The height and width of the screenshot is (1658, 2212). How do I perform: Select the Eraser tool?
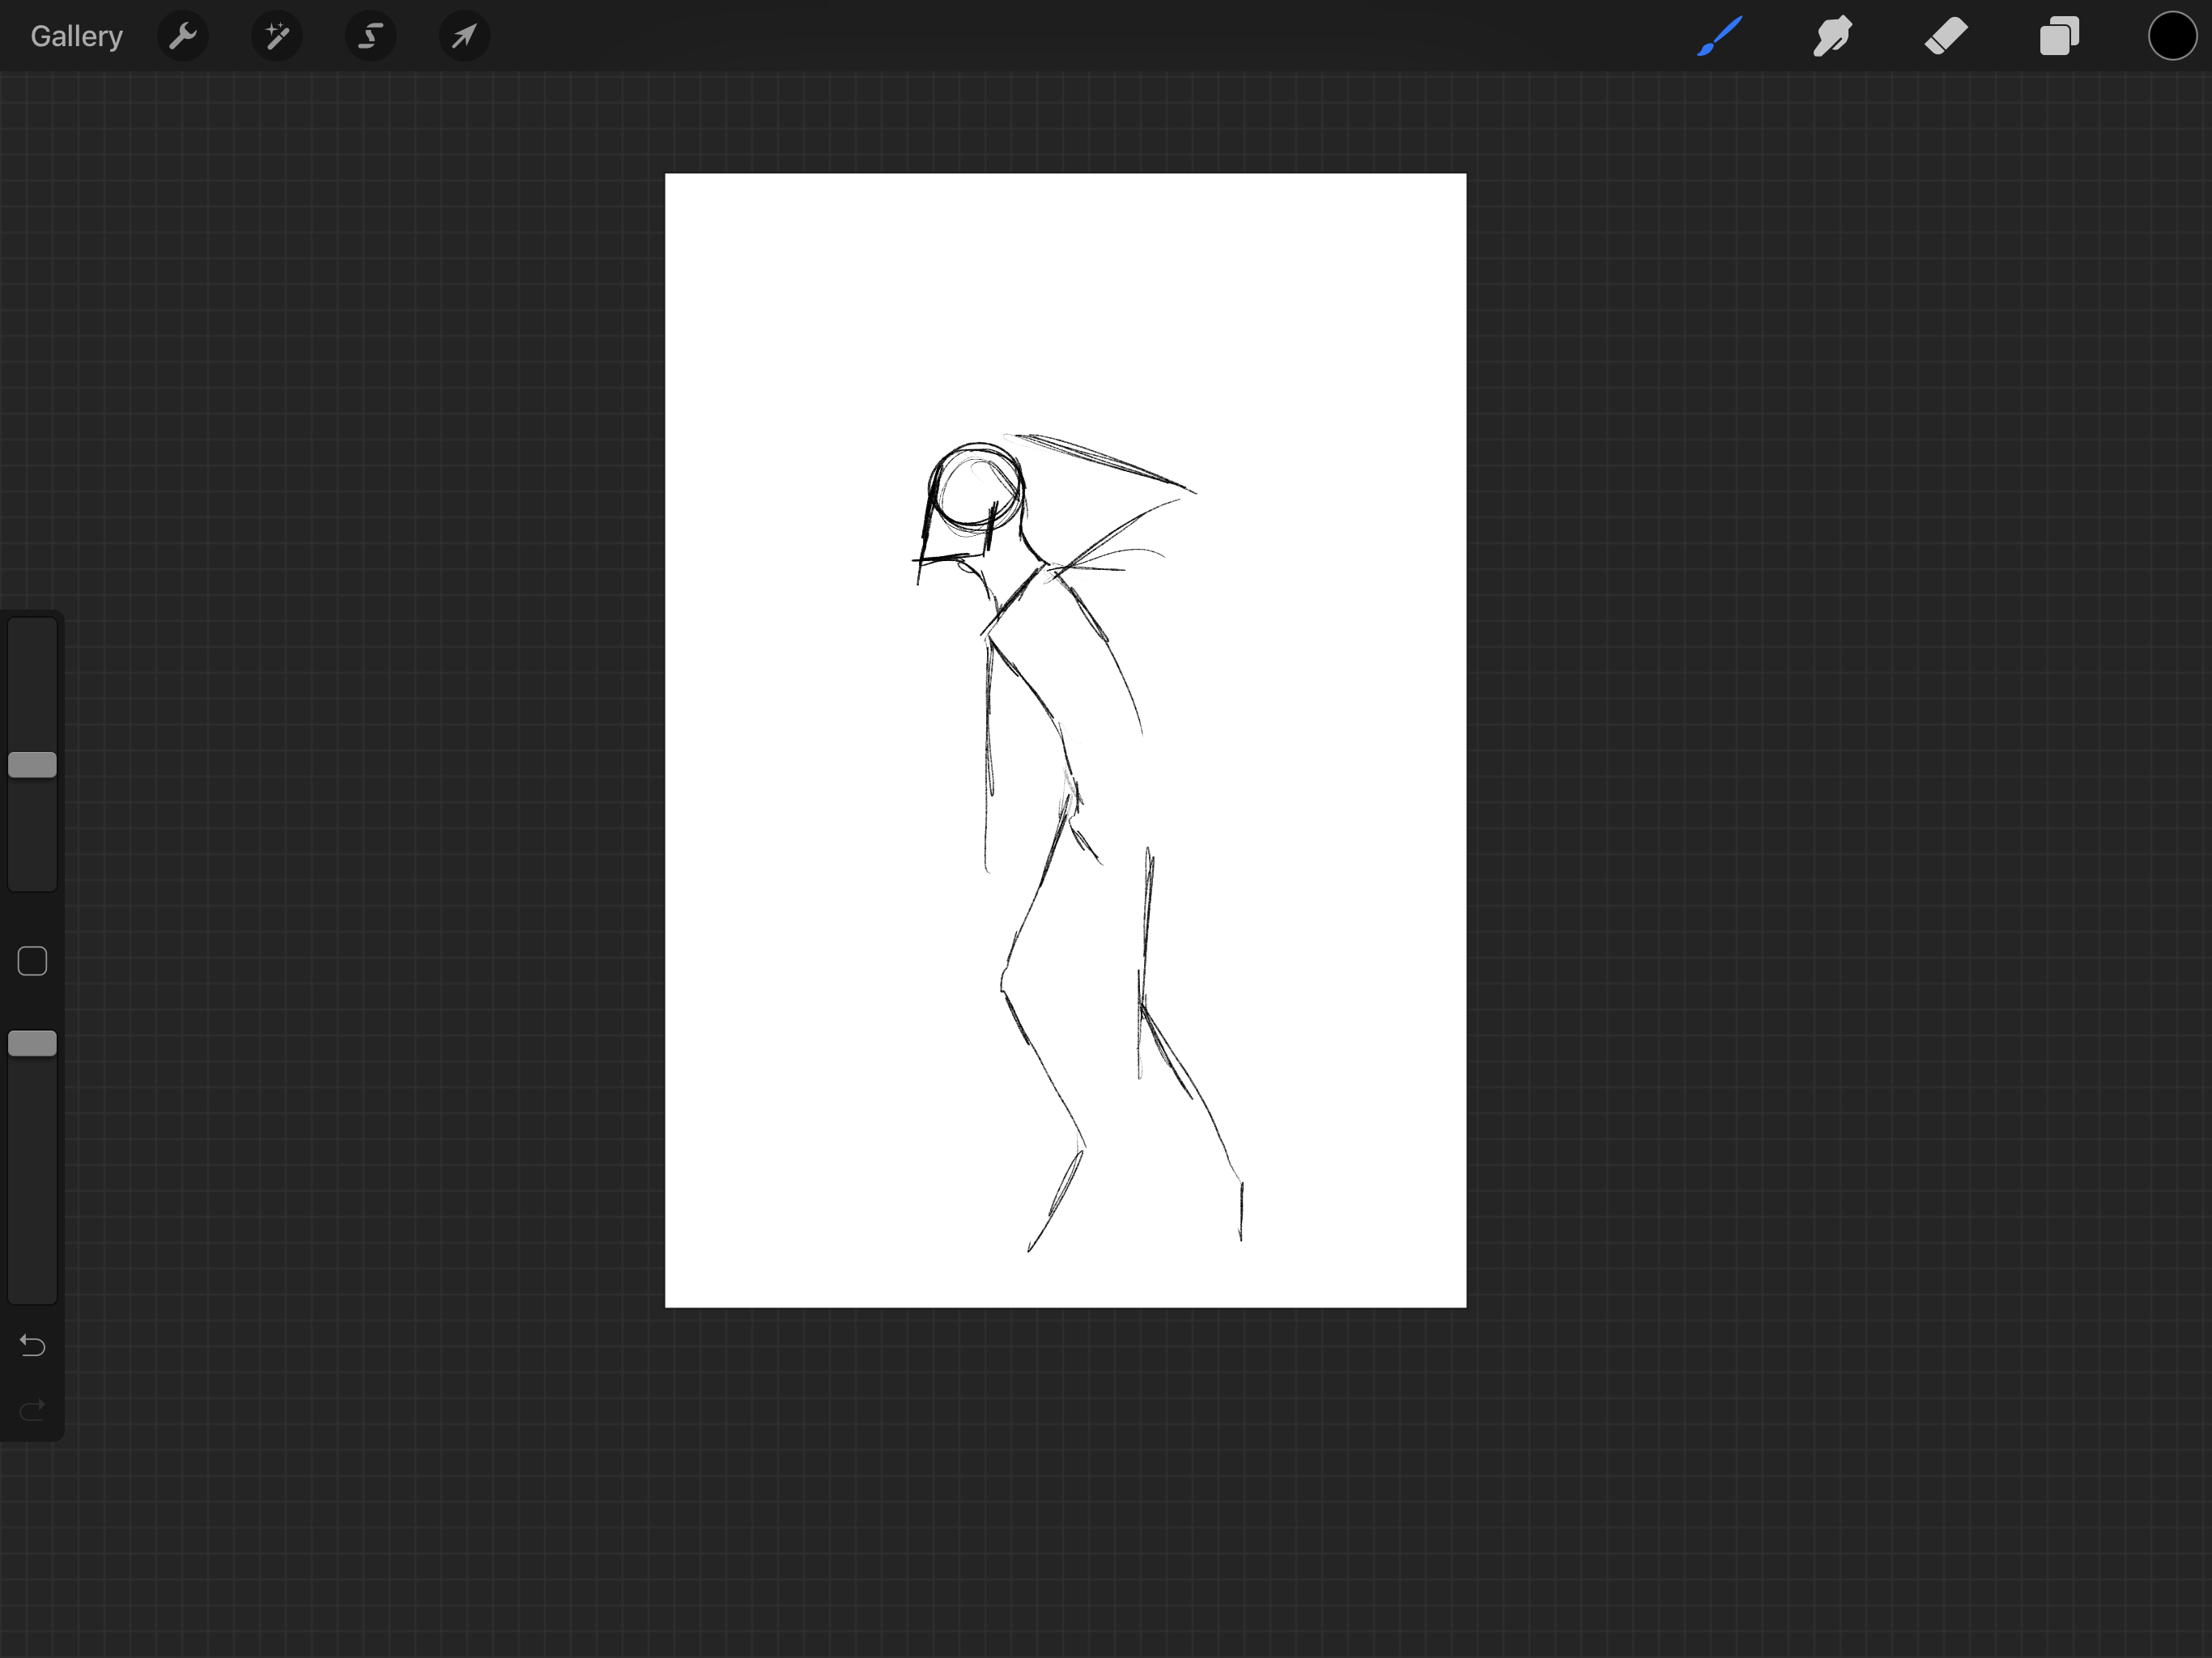coord(1946,36)
